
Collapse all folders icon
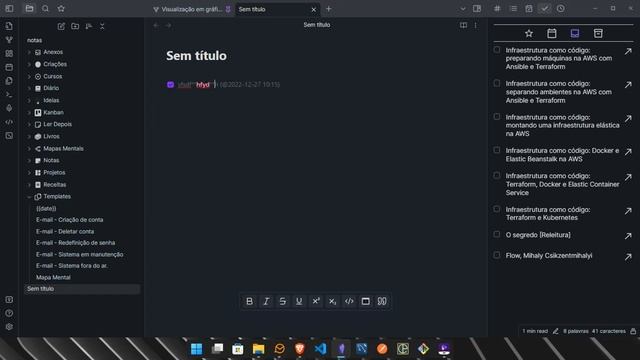102,26
